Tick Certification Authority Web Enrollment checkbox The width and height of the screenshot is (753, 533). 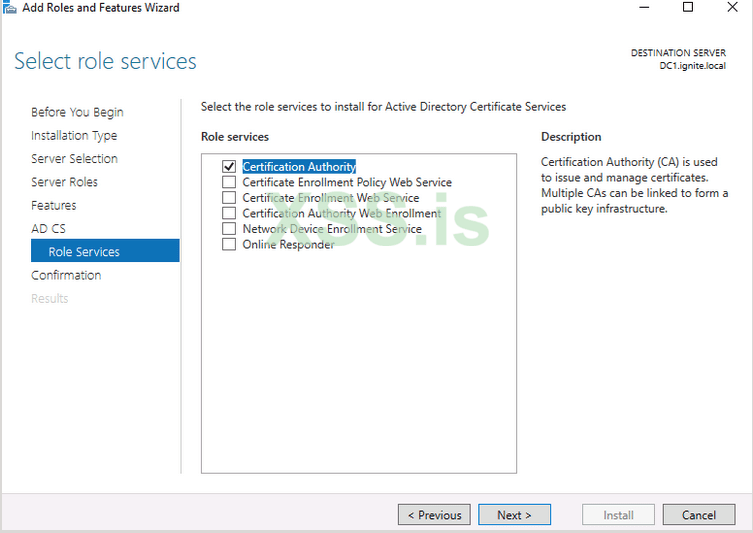(229, 214)
